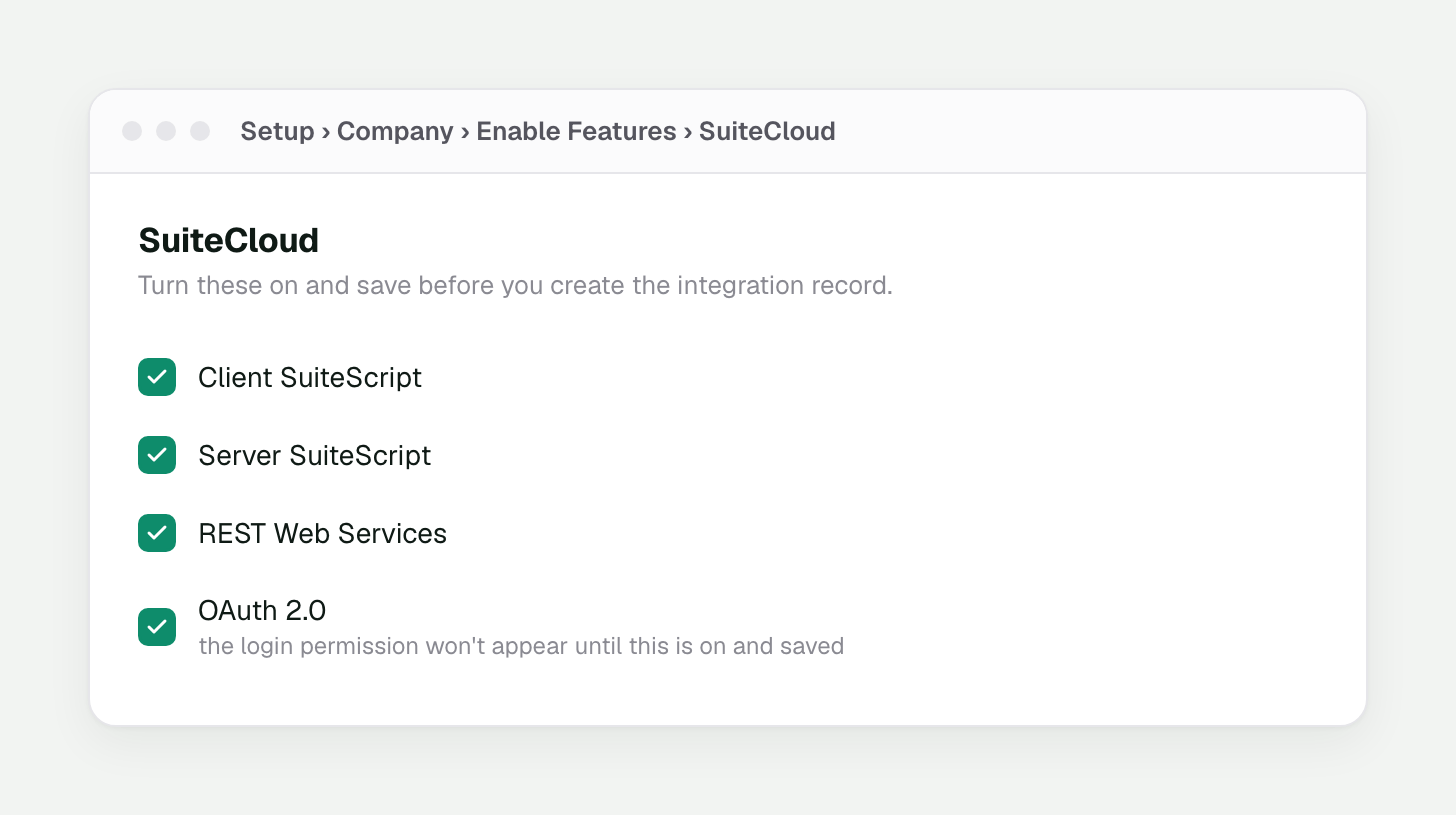Click the middle gray window control dot

click(x=166, y=131)
